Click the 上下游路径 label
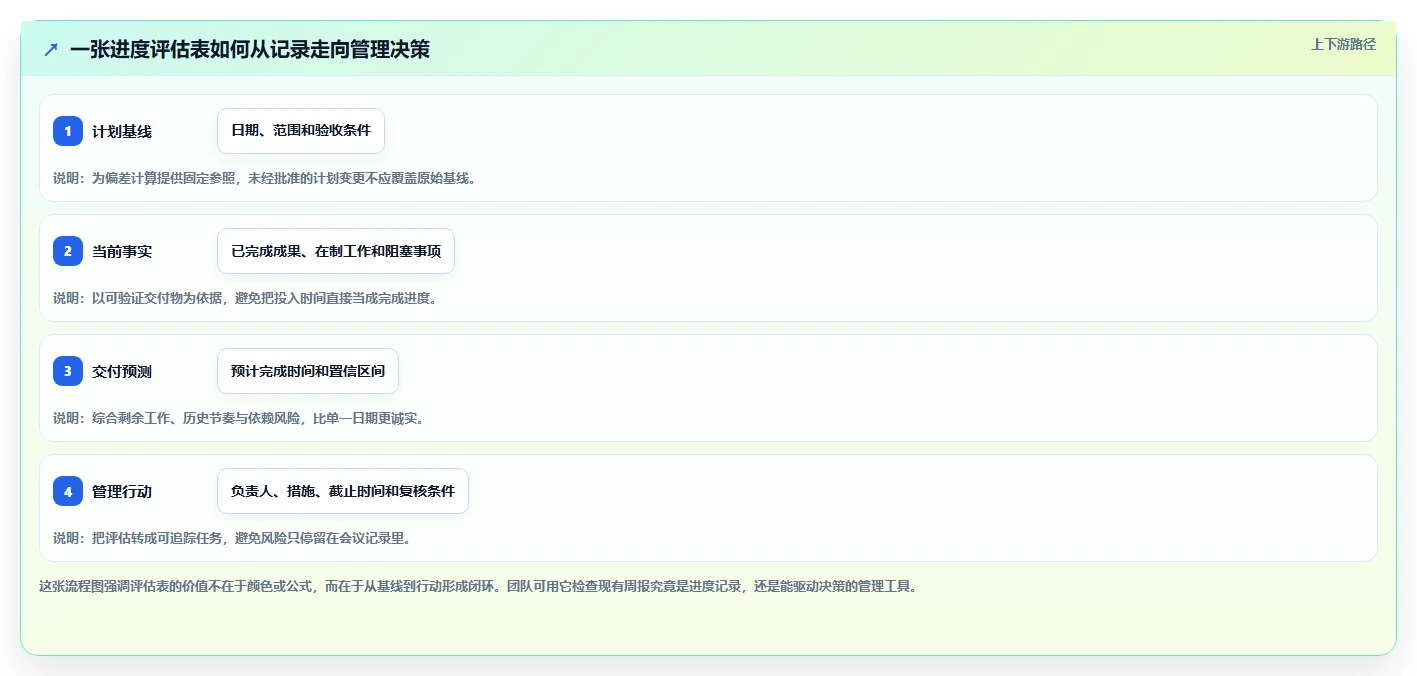 click(x=1343, y=44)
